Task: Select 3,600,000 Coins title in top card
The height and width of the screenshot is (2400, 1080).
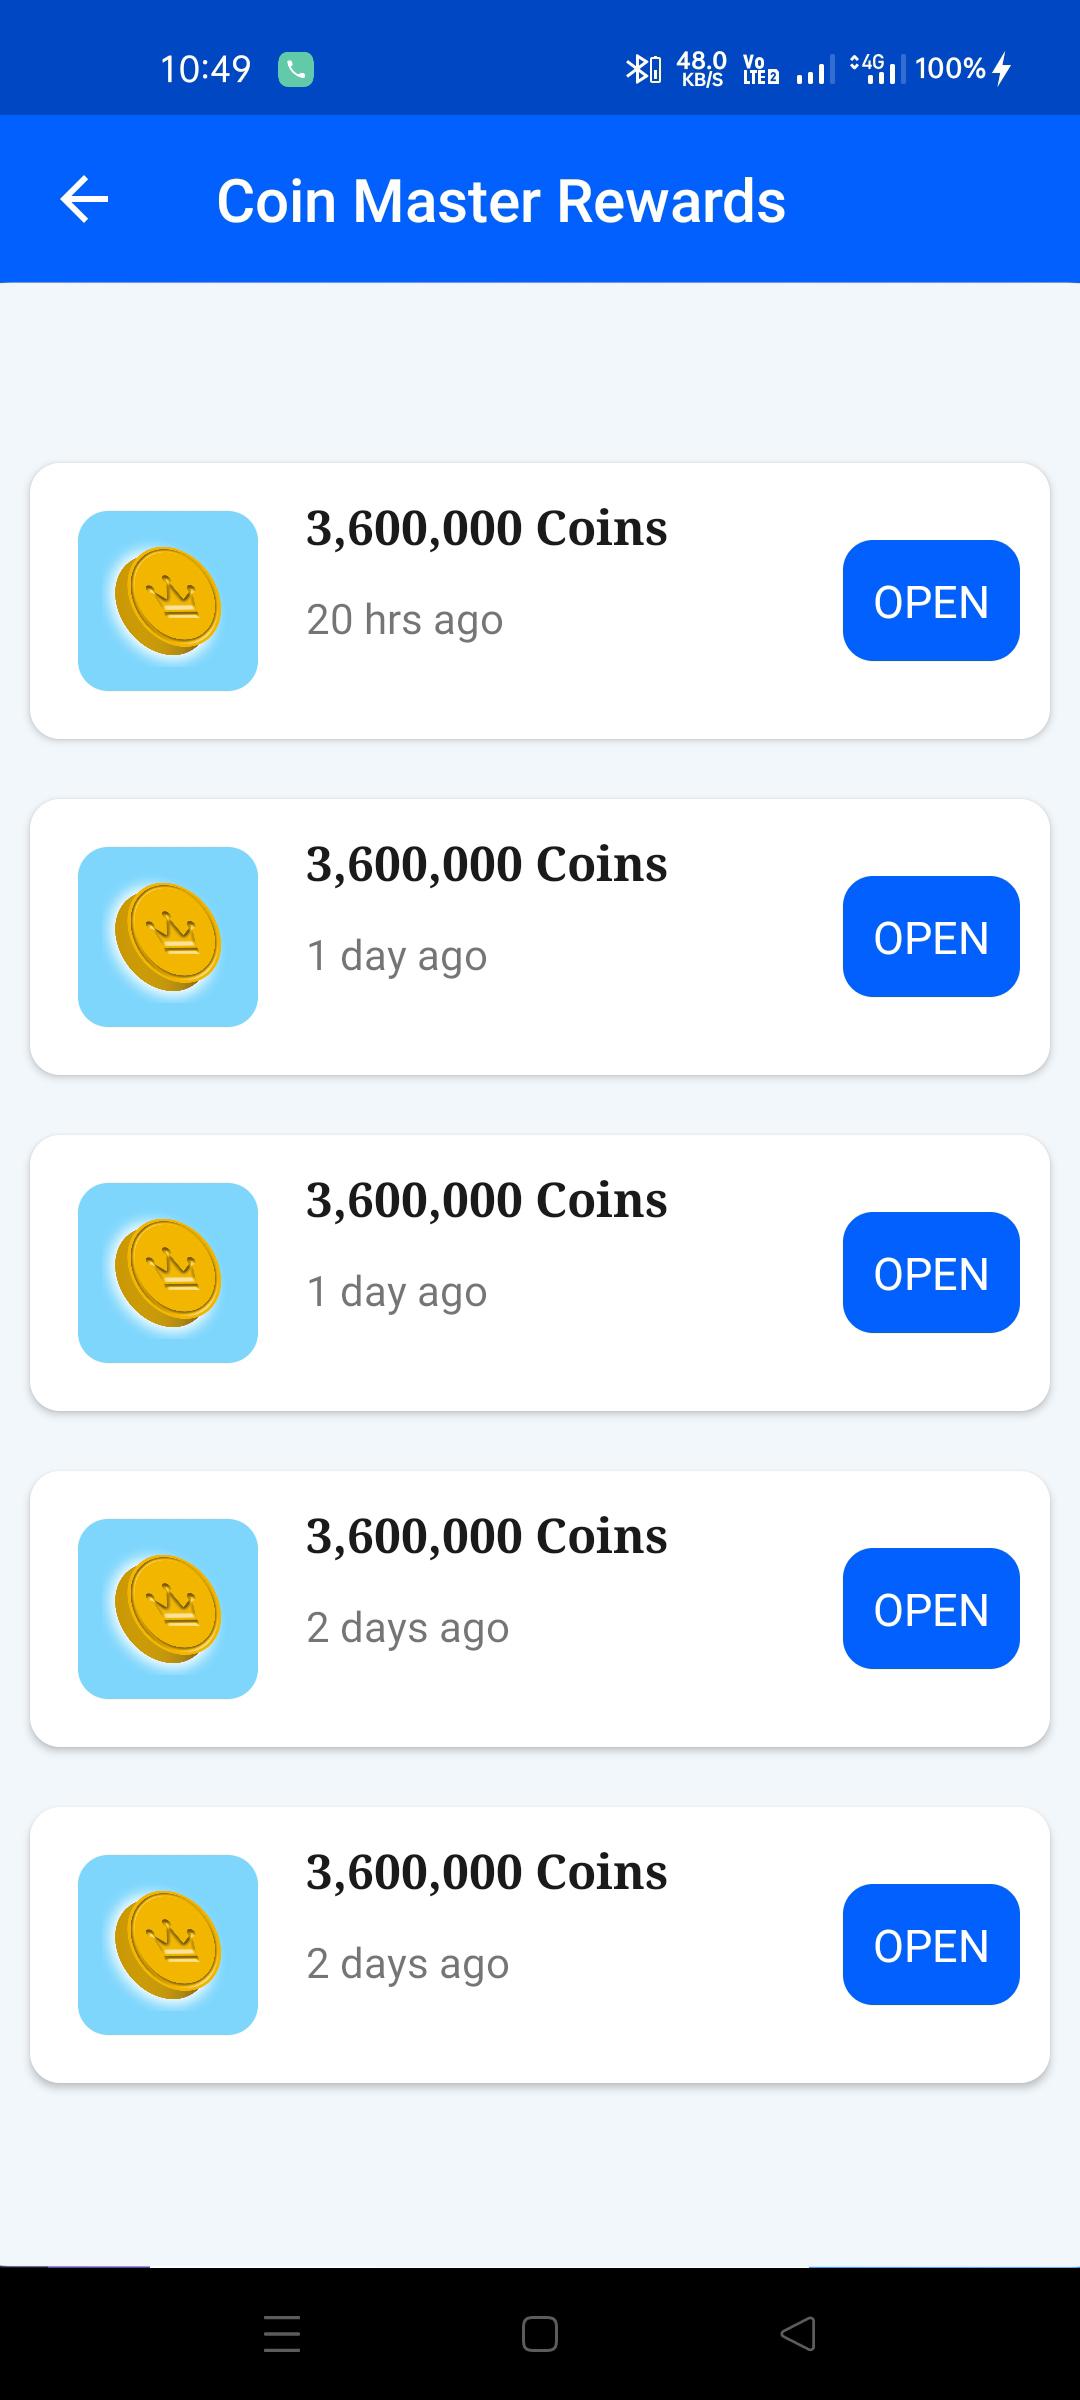Action: 486,528
